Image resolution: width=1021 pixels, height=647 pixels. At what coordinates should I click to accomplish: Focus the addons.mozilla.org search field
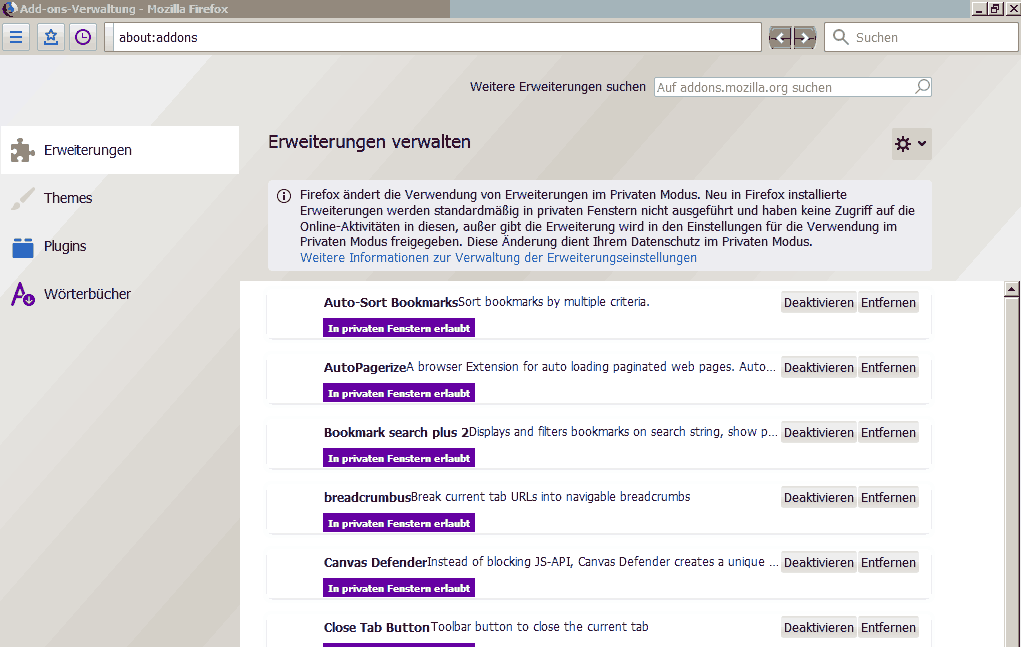click(x=792, y=87)
